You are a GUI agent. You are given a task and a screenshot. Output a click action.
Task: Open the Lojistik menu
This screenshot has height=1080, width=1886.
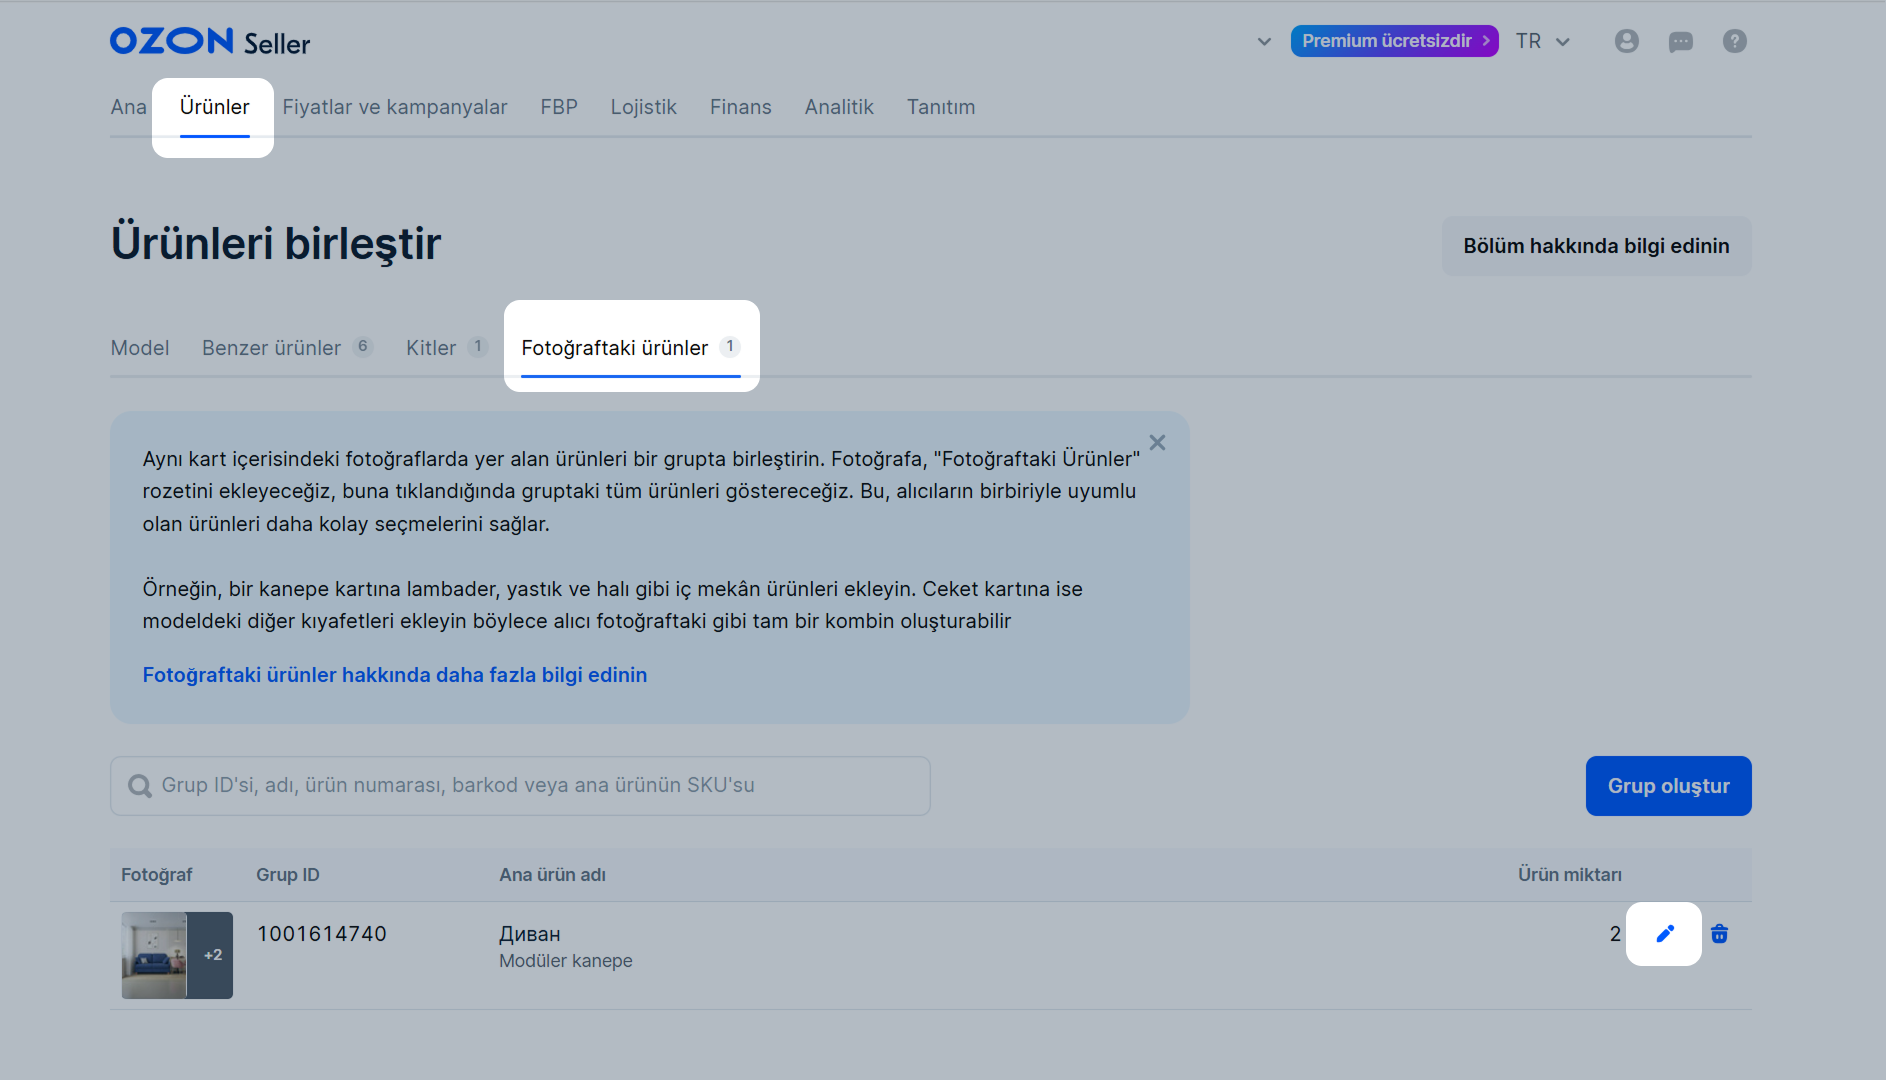click(644, 107)
